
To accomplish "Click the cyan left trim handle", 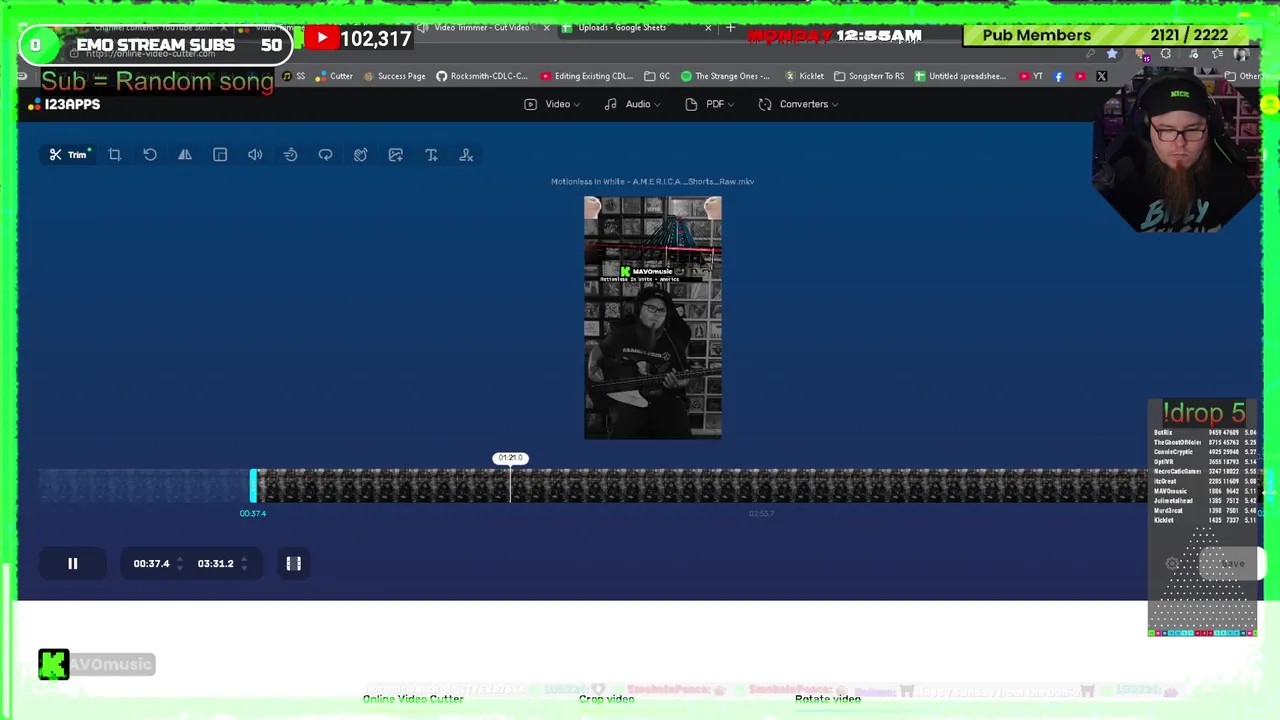I will 254,486.
